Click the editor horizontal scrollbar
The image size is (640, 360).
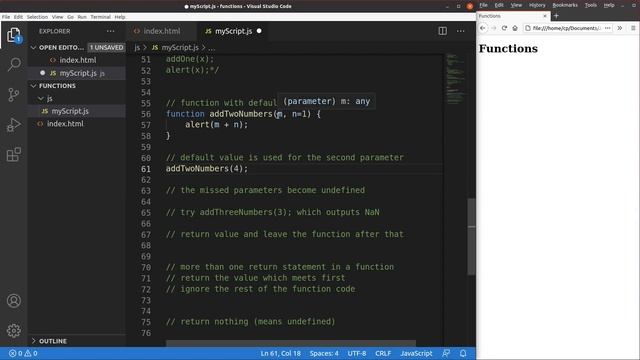coord(291,344)
